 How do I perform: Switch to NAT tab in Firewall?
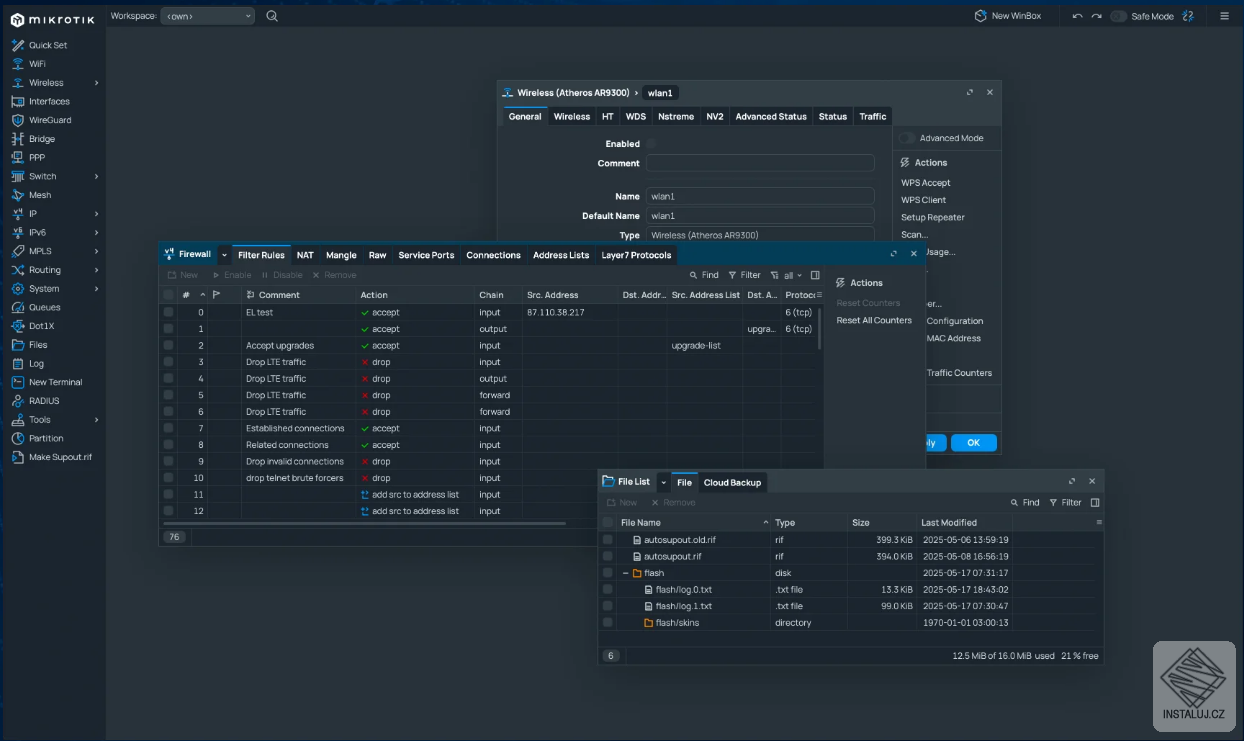pos(305,255)
